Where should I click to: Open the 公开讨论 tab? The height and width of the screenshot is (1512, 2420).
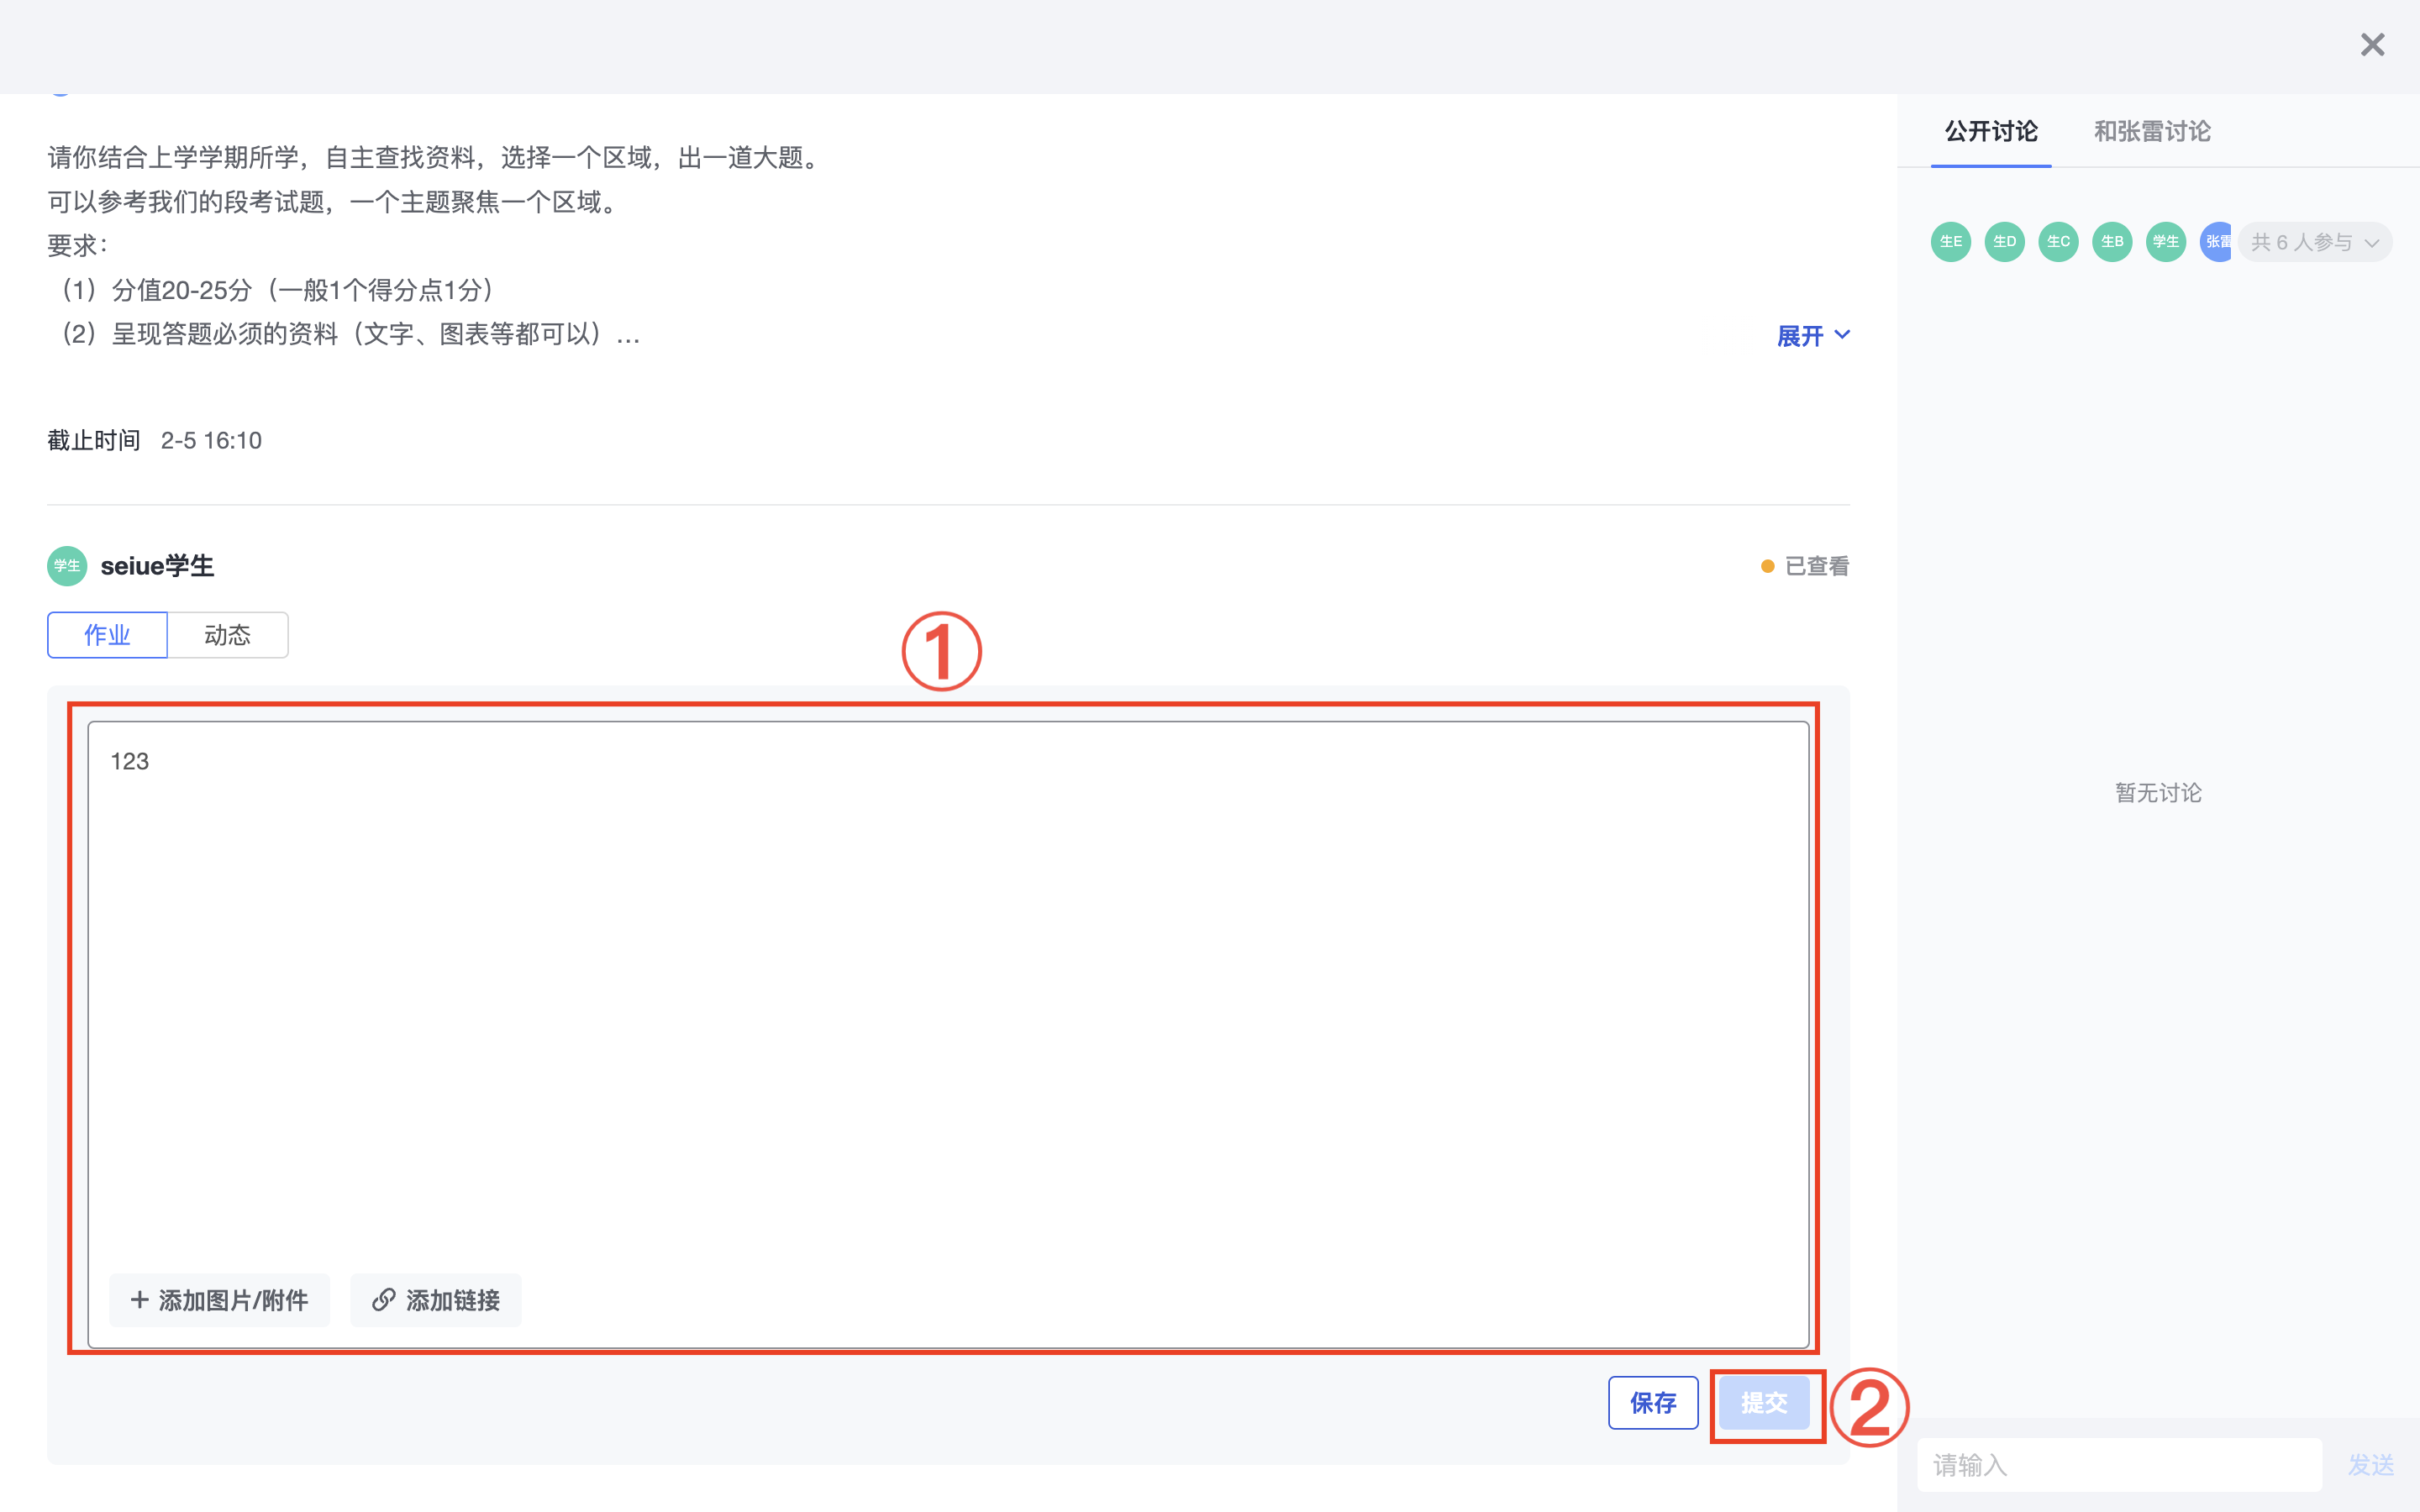[x=1990, y=131]
